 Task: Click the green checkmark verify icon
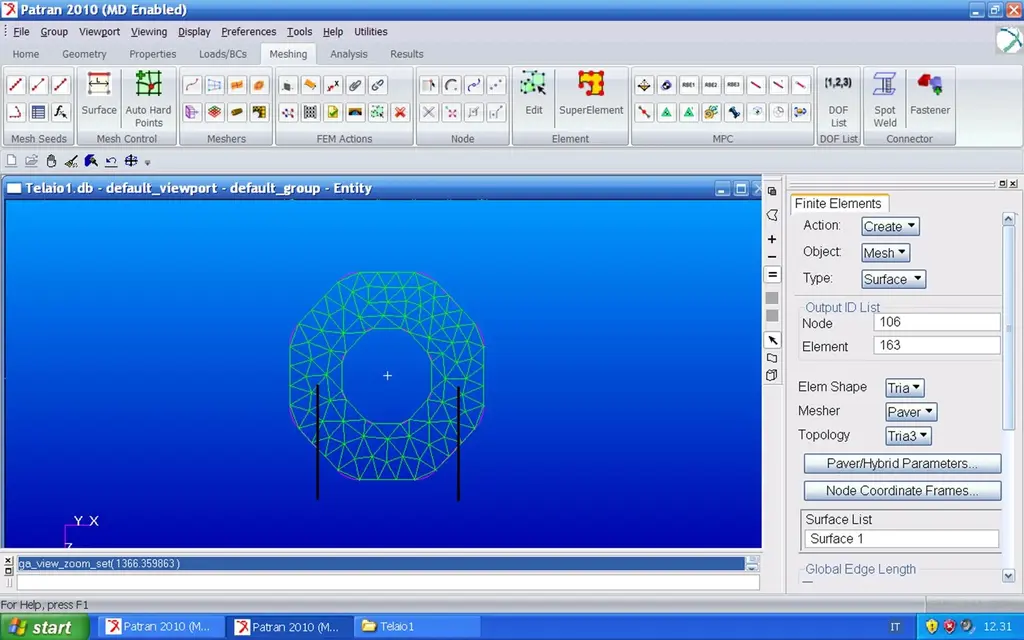332,112
